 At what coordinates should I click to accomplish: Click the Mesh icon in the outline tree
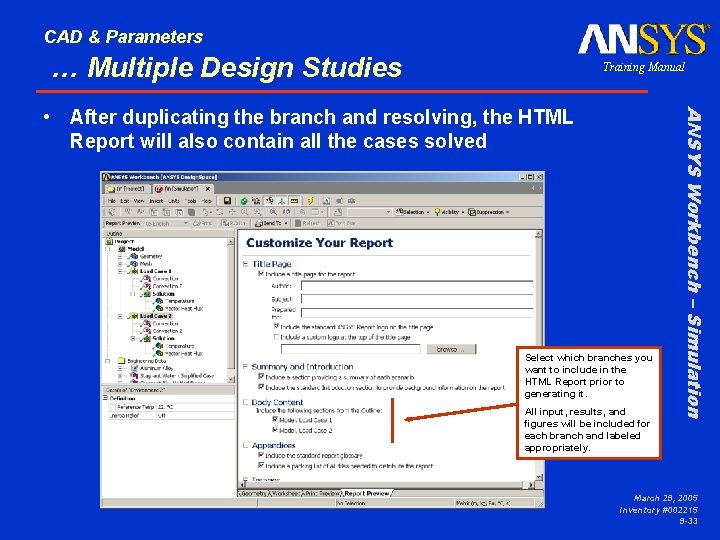(134, 264)
